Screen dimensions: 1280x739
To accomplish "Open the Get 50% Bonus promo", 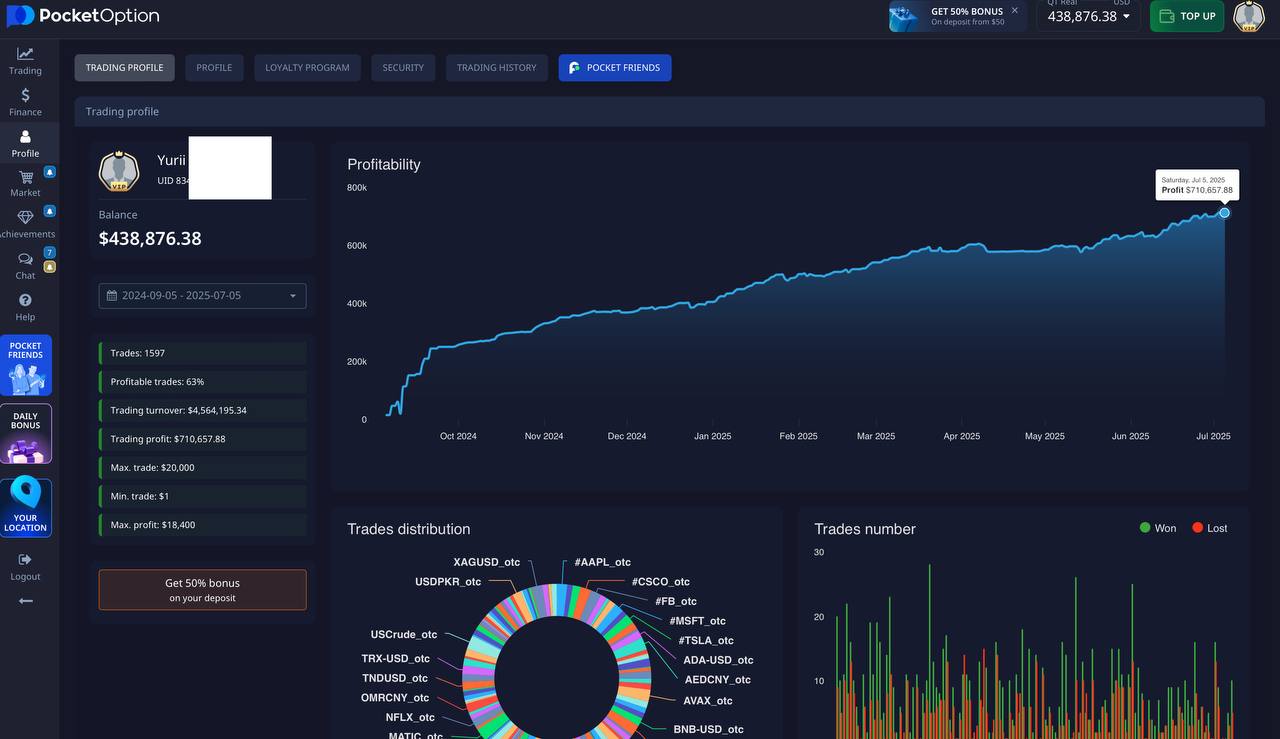I will [957, 16].
